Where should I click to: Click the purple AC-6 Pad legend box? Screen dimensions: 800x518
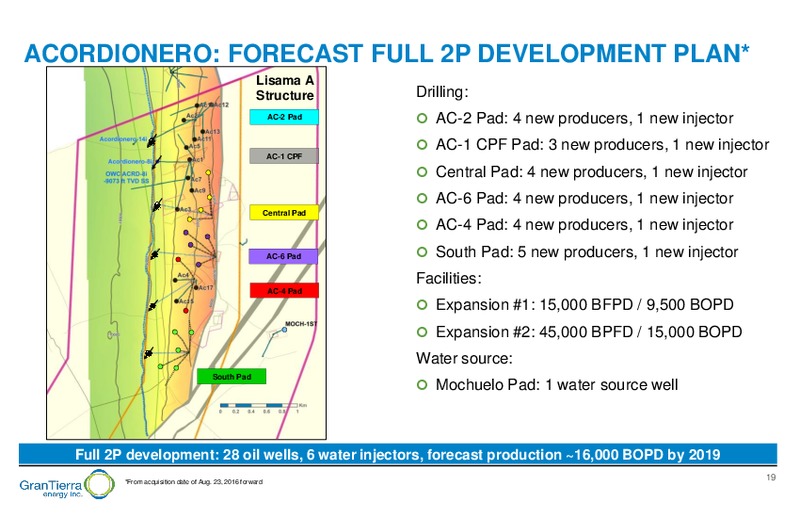283,256
